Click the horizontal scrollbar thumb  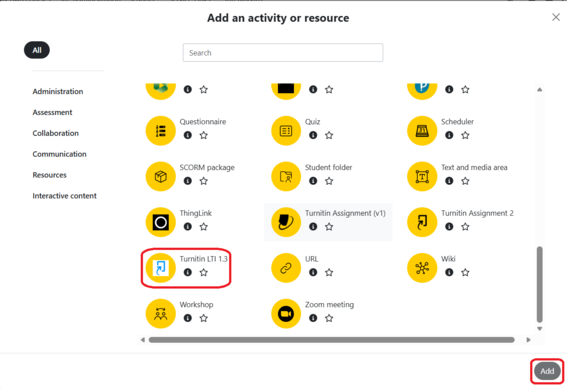pyautogui.click(x=332, y=340)
